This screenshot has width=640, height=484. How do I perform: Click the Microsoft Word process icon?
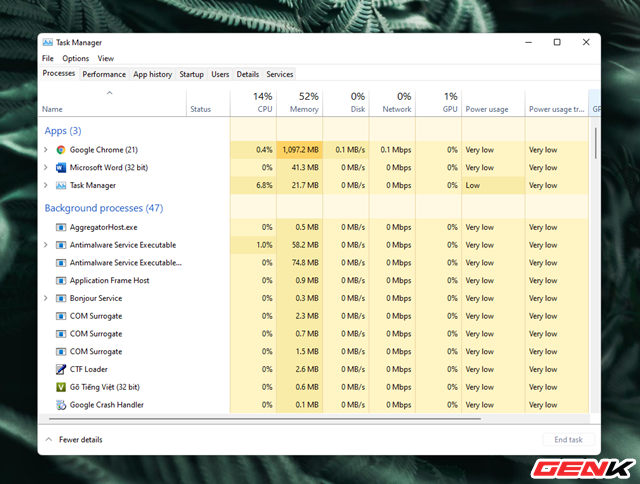tap(61, 168)
